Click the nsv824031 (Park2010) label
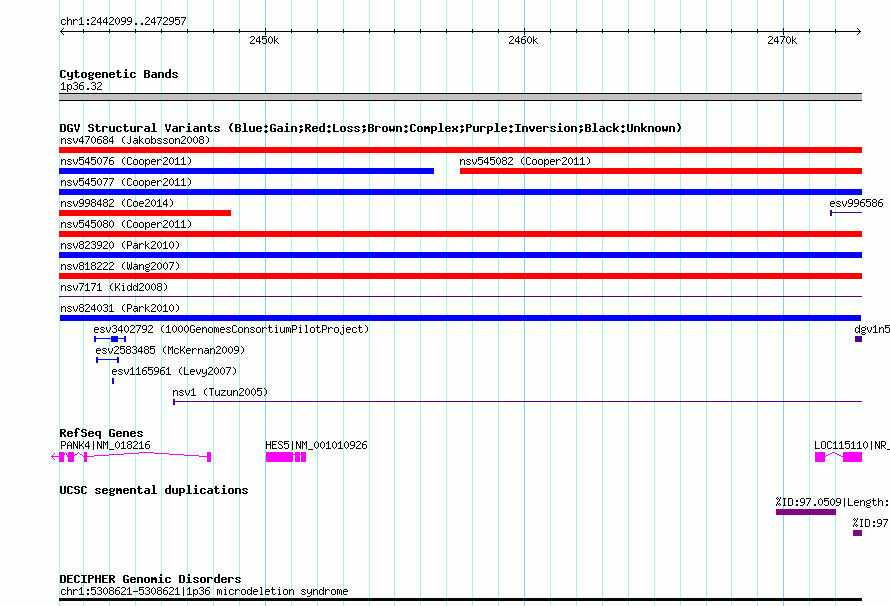Screen dimensions: 890x606 pyautogui.click(x=120, y=308)
